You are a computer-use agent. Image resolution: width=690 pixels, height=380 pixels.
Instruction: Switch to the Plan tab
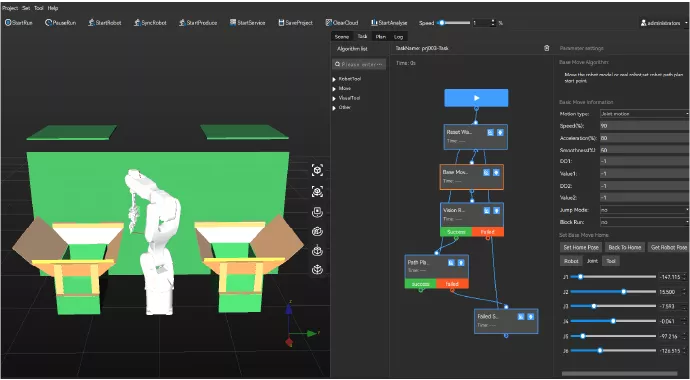tap(381, 37)
